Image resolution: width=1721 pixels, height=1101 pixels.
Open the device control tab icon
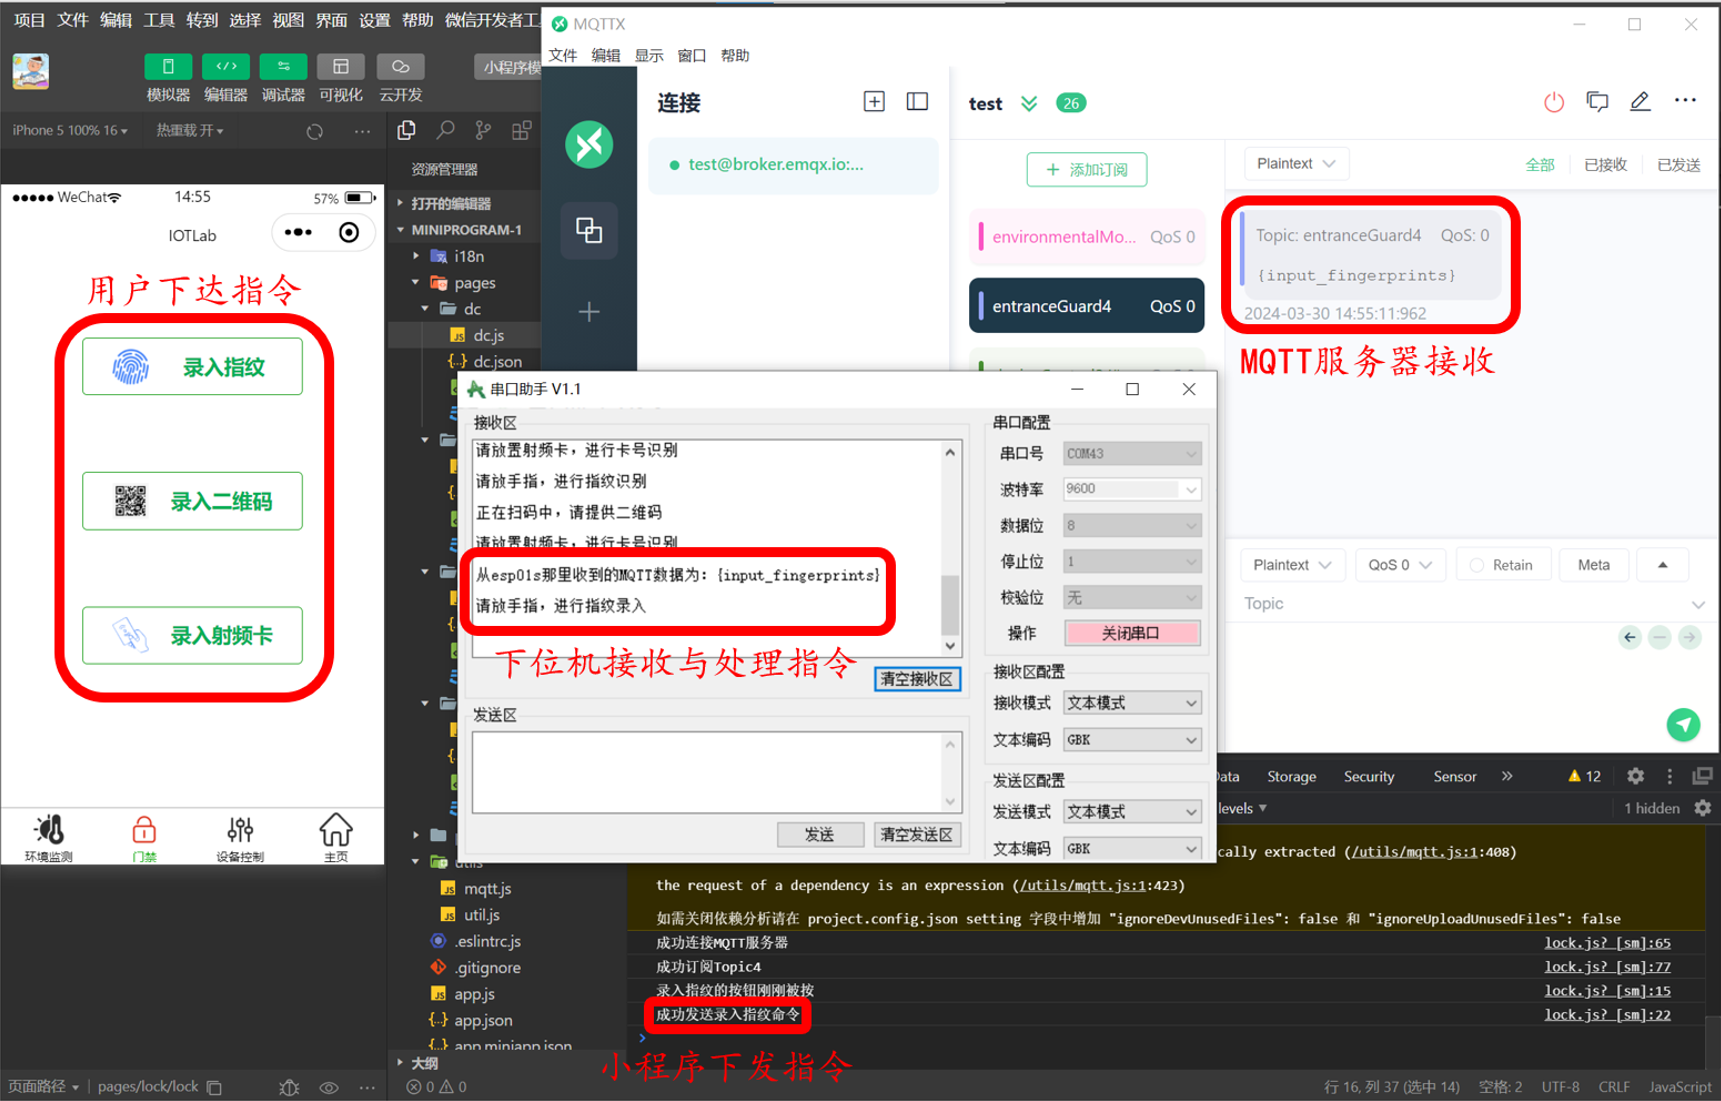pos(240,838)
